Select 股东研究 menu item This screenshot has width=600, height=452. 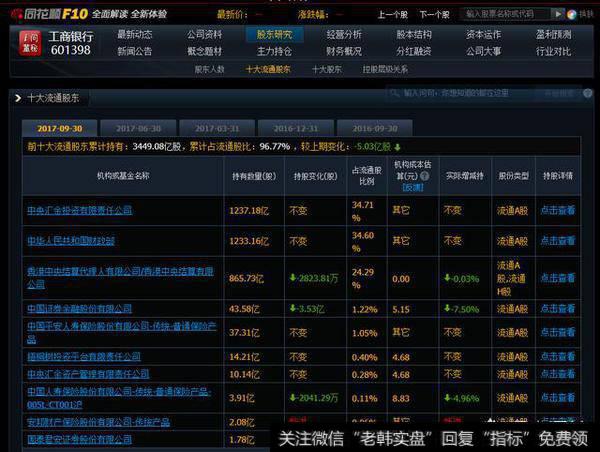274,35
